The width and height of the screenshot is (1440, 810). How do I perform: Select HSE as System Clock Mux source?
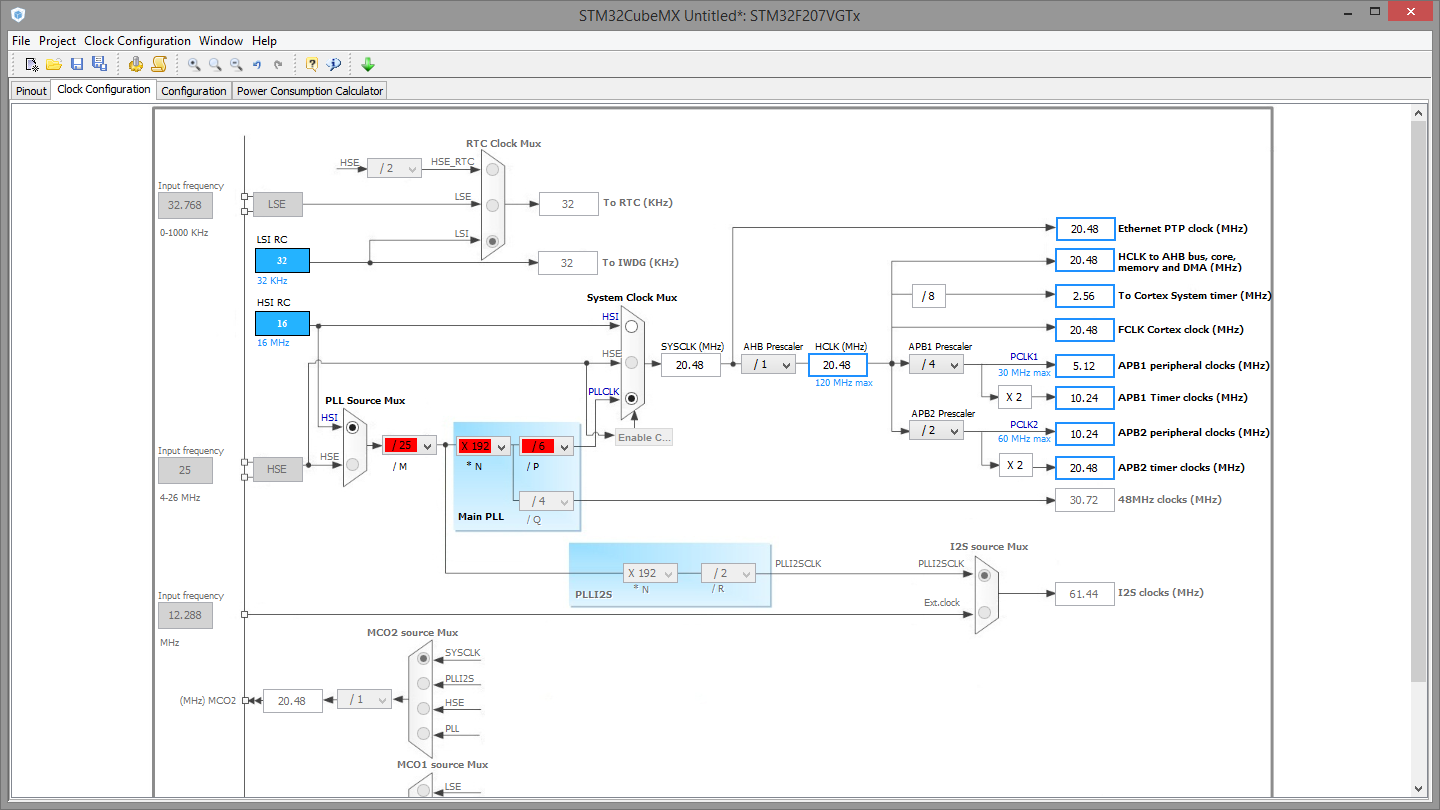tap(631, 362)
